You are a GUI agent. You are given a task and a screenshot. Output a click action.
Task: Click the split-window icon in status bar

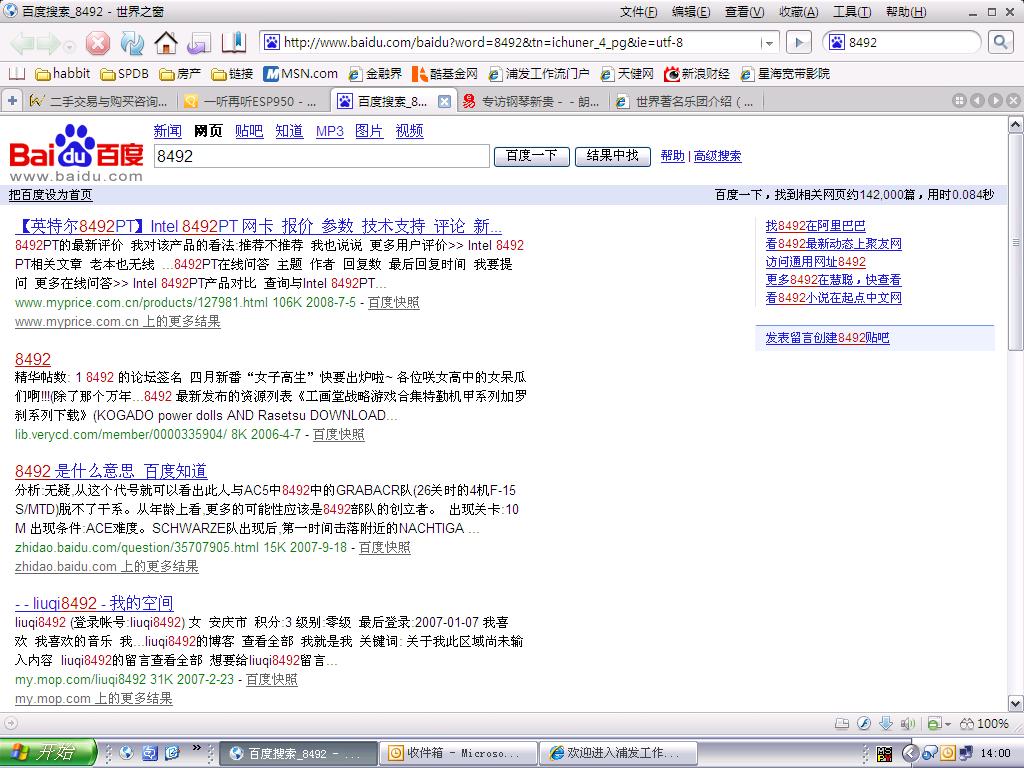tap(842, 723)
